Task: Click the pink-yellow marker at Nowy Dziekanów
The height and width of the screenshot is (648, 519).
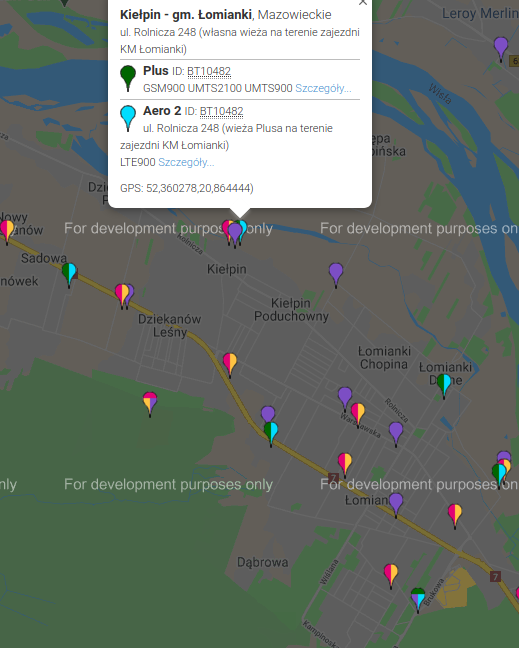Action: click(7, 232)
